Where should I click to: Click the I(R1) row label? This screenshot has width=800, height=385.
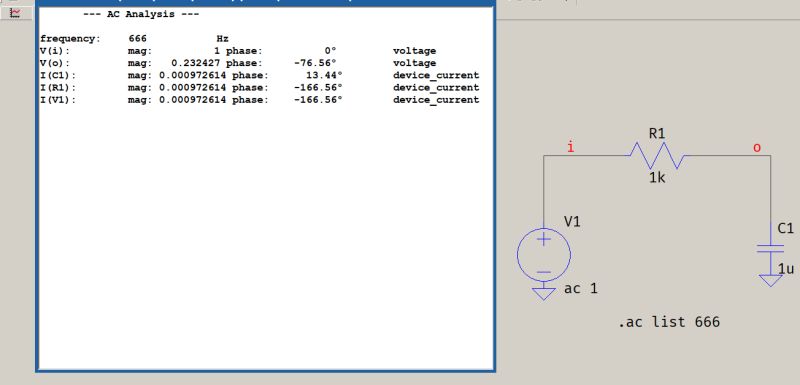coord(58,88)
